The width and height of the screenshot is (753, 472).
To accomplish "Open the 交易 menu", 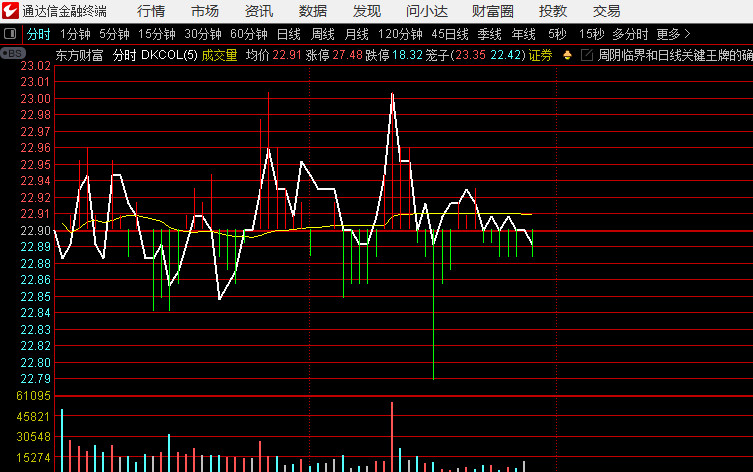I will pyautogui.click(x=607, y=11).
